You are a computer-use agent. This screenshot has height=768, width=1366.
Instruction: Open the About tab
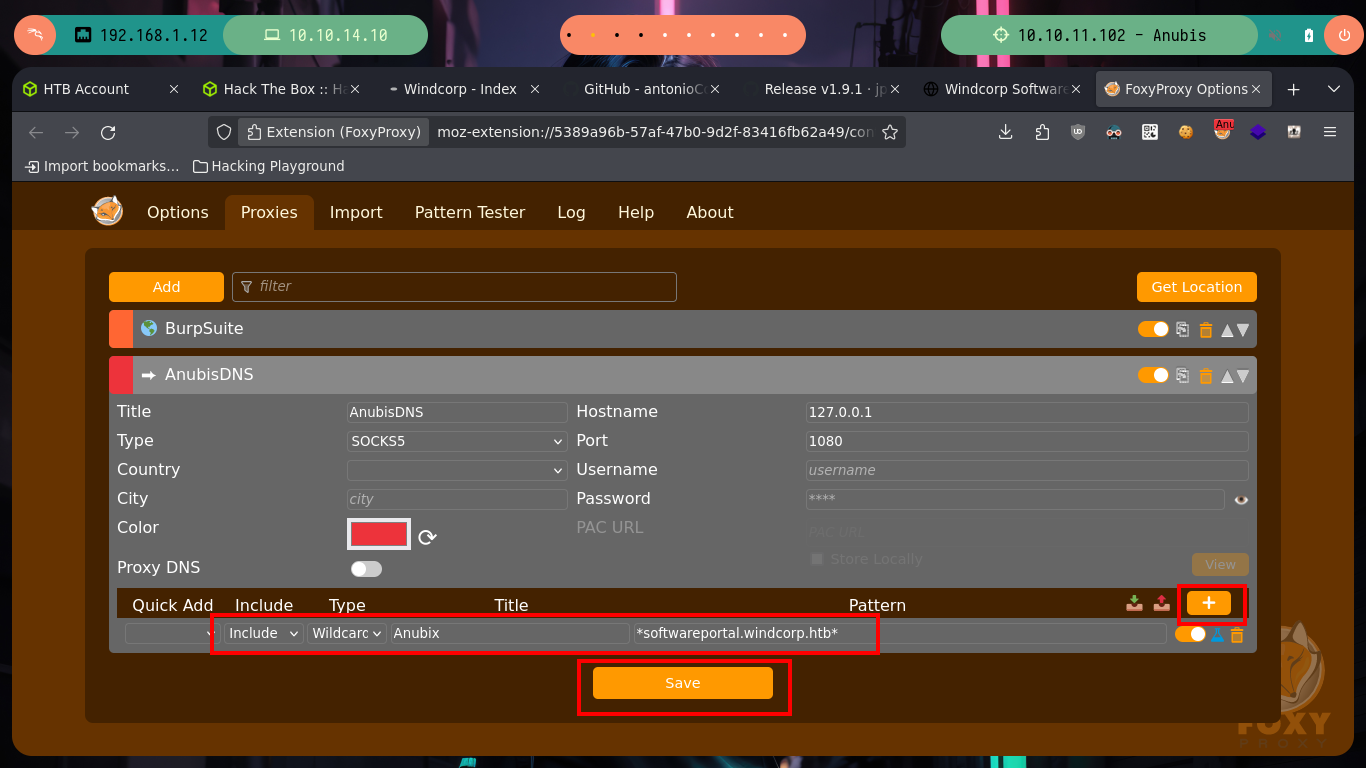pos(710,212)
